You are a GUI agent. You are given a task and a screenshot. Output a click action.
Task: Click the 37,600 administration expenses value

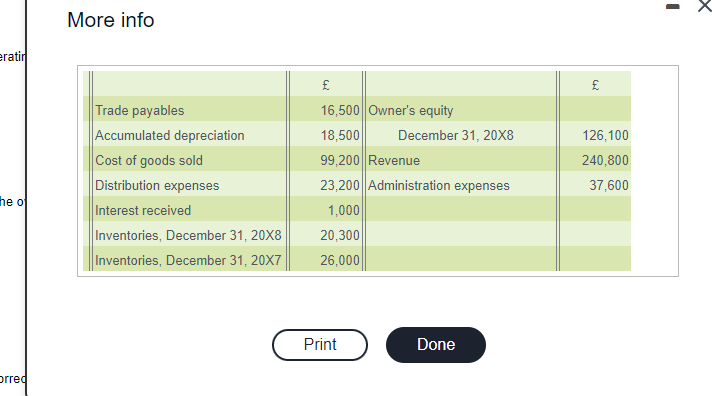(609, 185)
